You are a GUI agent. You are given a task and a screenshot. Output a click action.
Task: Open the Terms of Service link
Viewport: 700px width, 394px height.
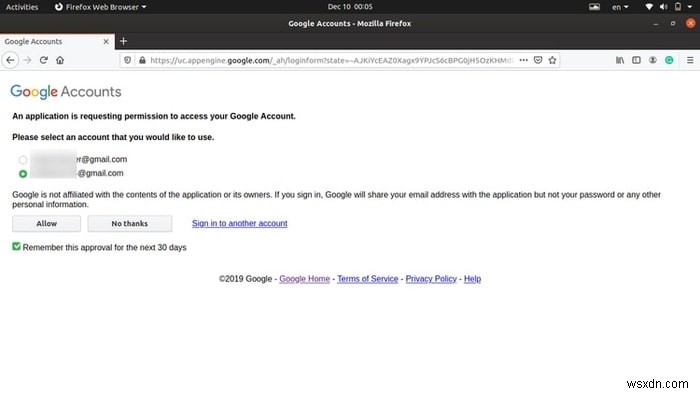pos(367,279)
